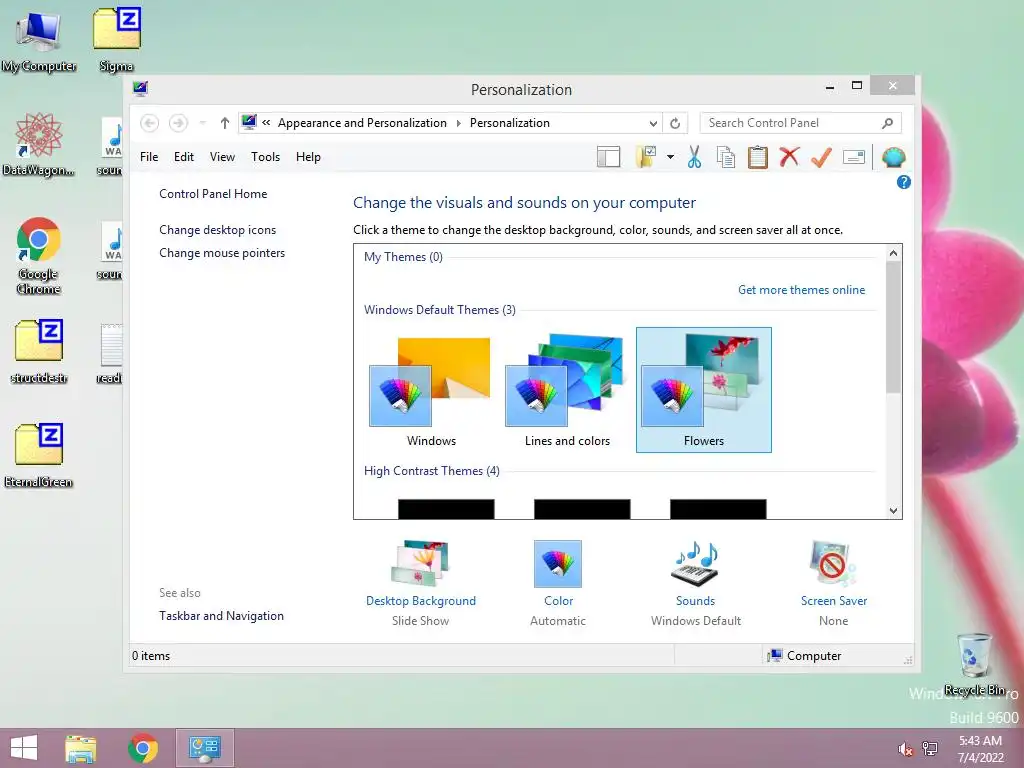This screenshot has height=768, width=1024.
Task: Expand the address bar history dropdown
Action: click(653, 123)
